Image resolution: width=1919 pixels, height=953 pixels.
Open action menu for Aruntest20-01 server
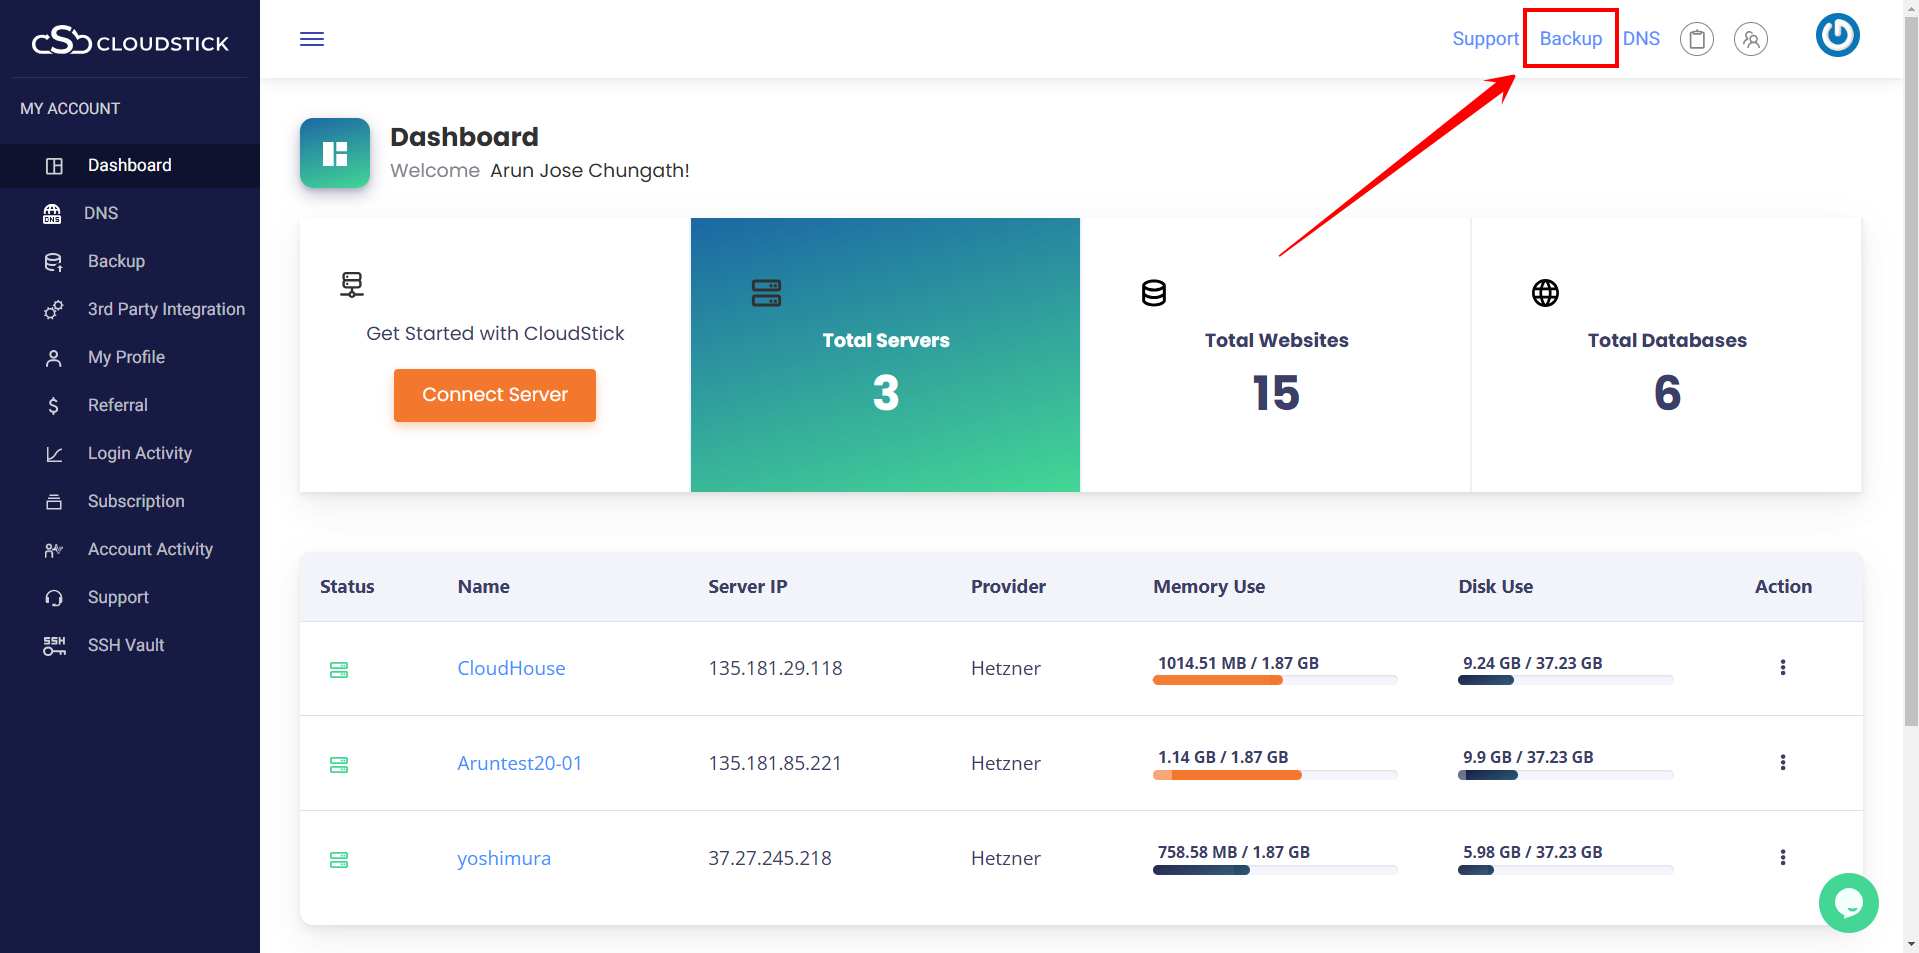pos(1782,762)
